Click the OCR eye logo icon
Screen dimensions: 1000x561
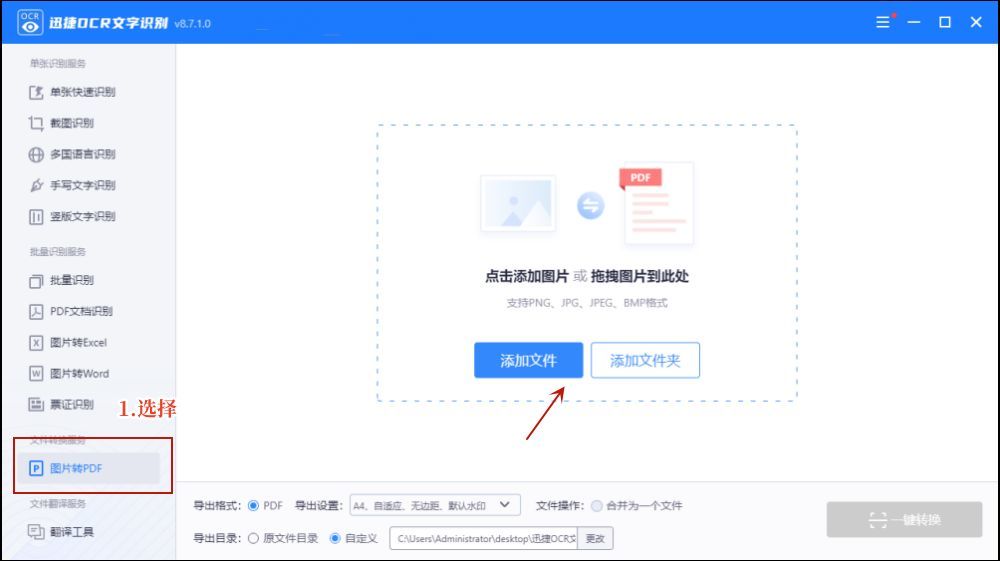[30, 22]
